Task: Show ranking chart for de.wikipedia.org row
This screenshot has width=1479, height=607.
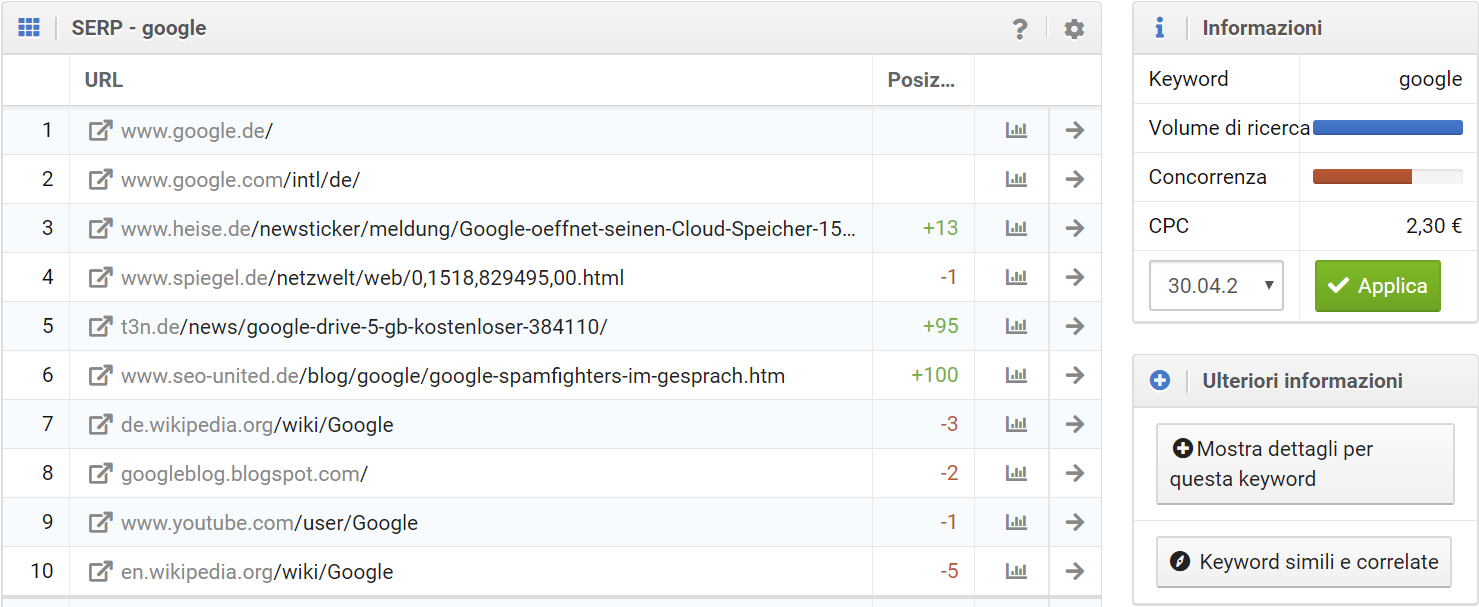Action: point(1016,424)
